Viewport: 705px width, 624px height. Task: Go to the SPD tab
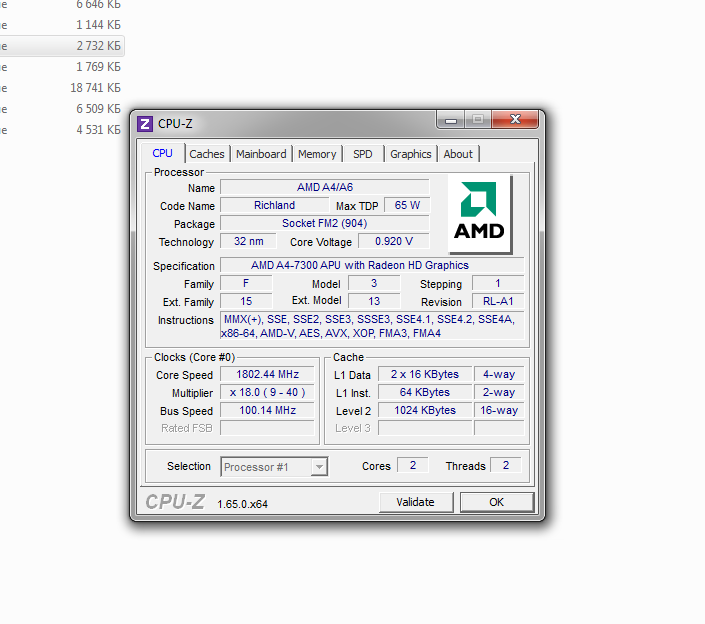pos(362,154)
